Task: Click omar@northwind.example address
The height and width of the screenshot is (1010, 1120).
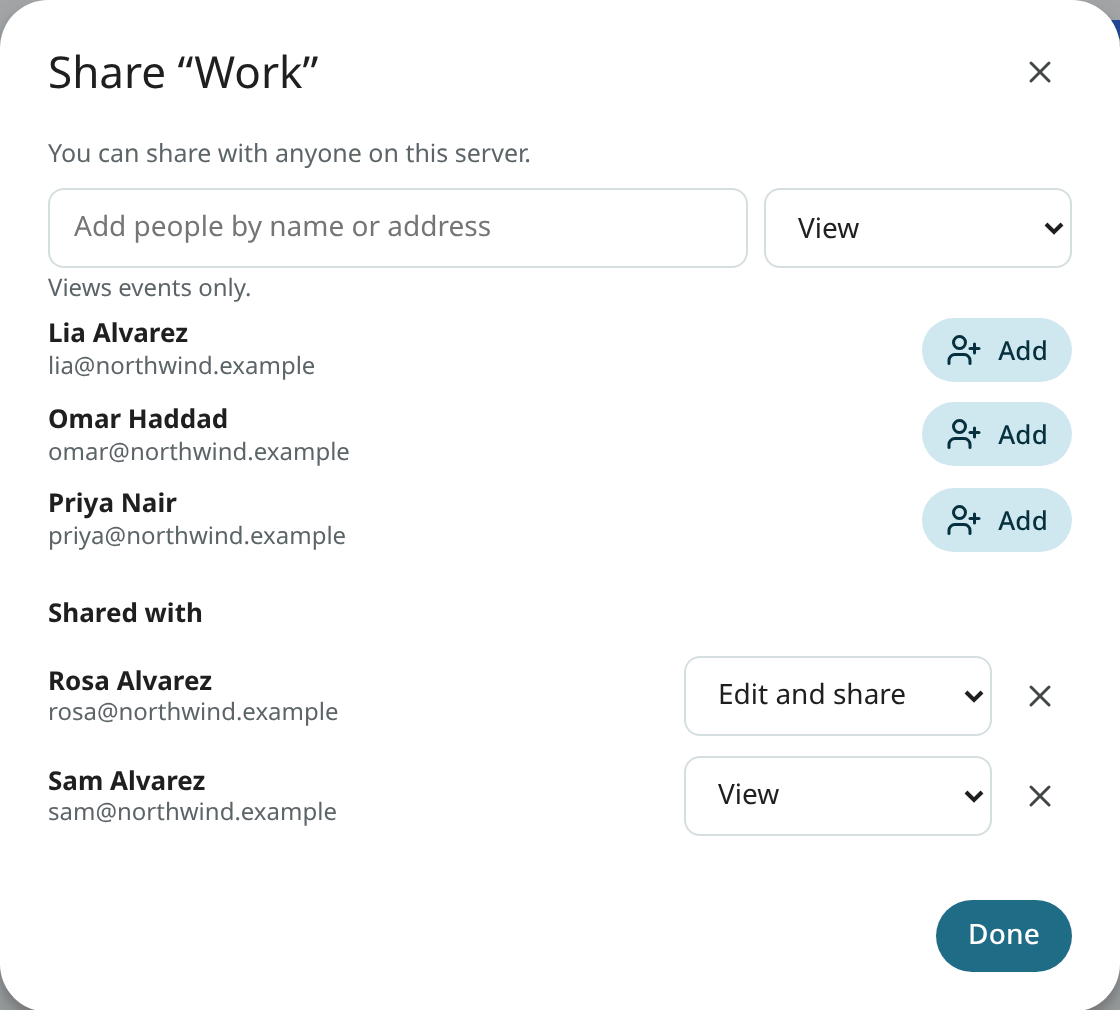Action: coord(199,451)
